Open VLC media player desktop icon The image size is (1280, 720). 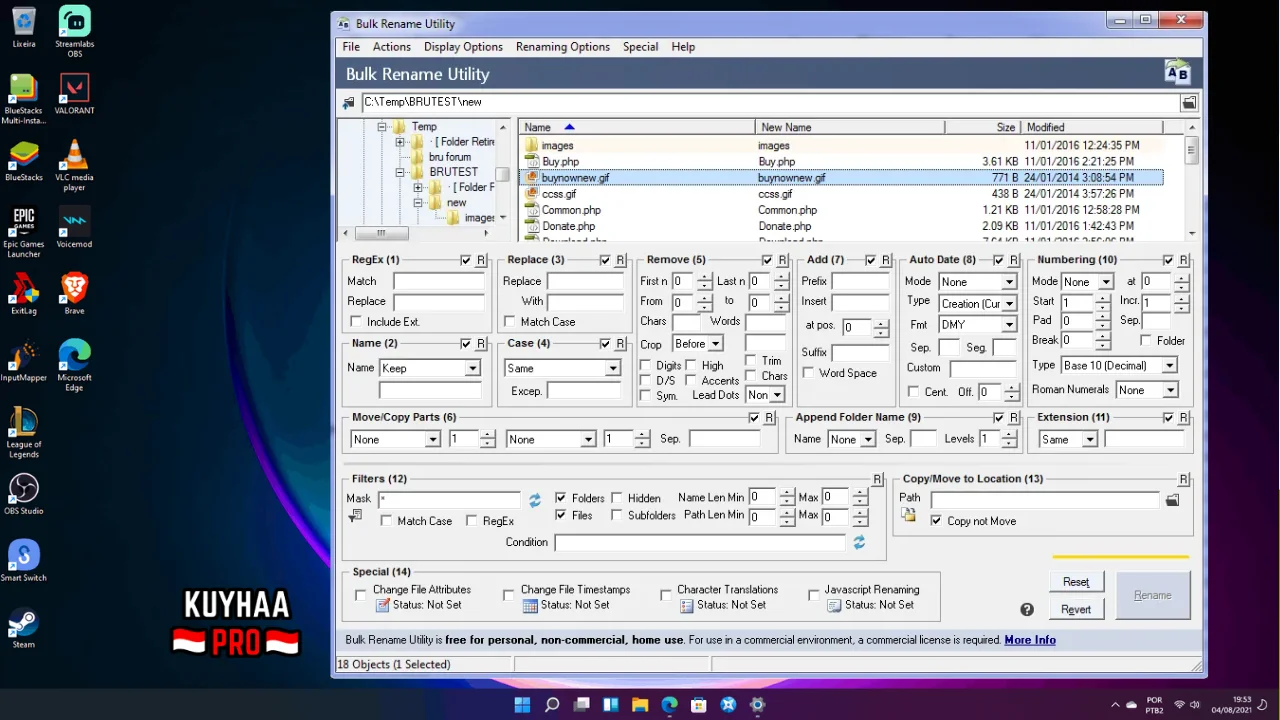74,165
